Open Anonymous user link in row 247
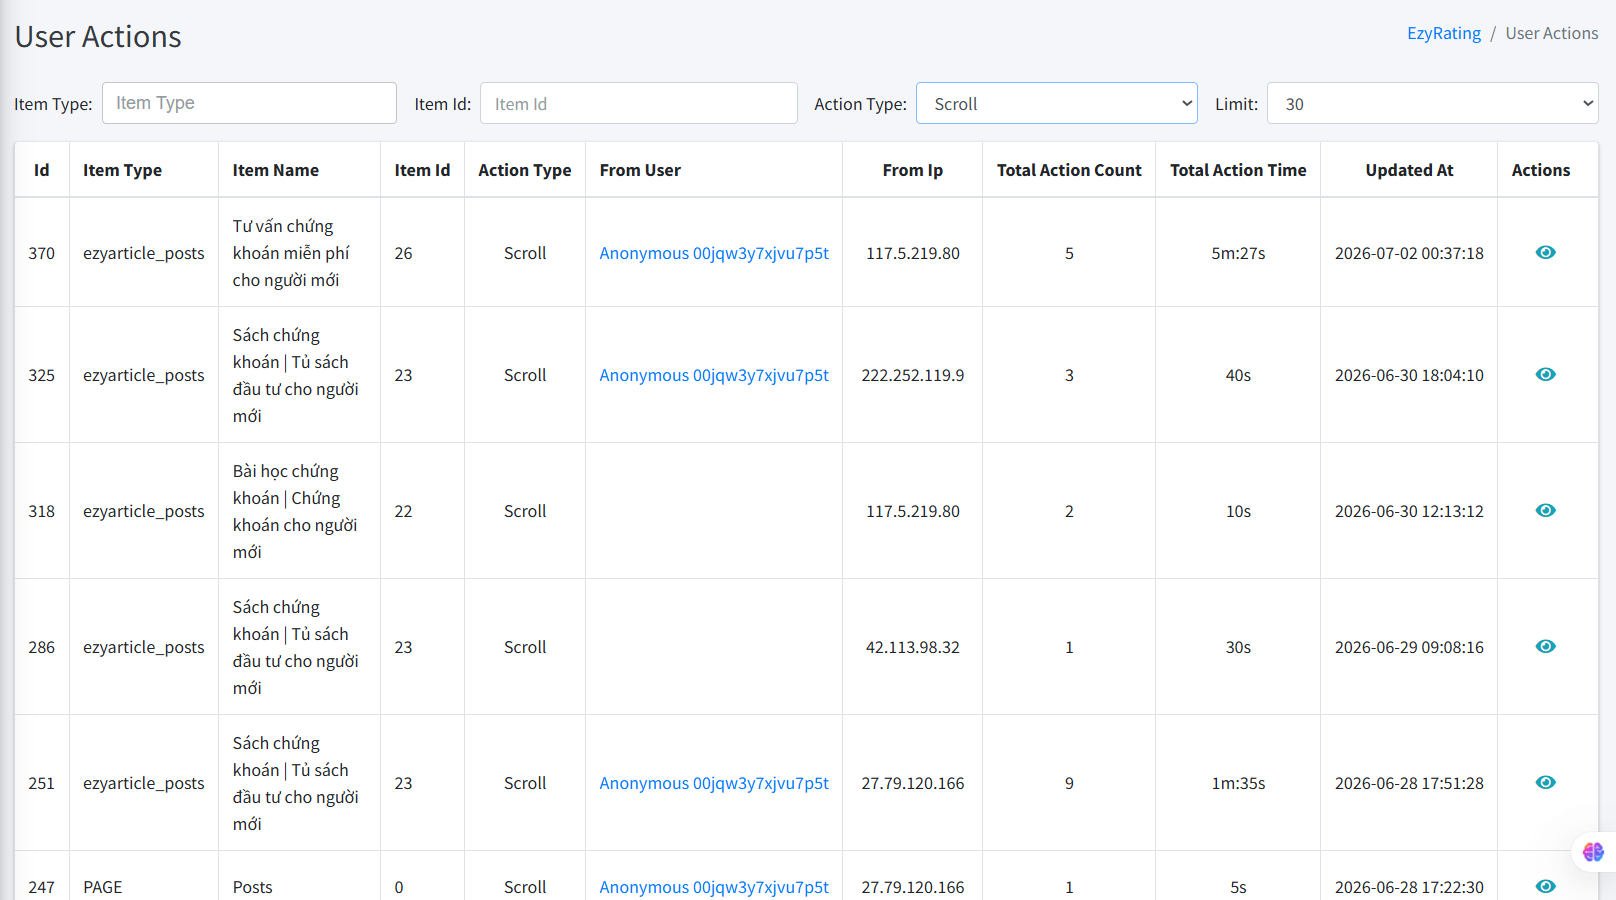1616x900 pixels. click(714, 887)
